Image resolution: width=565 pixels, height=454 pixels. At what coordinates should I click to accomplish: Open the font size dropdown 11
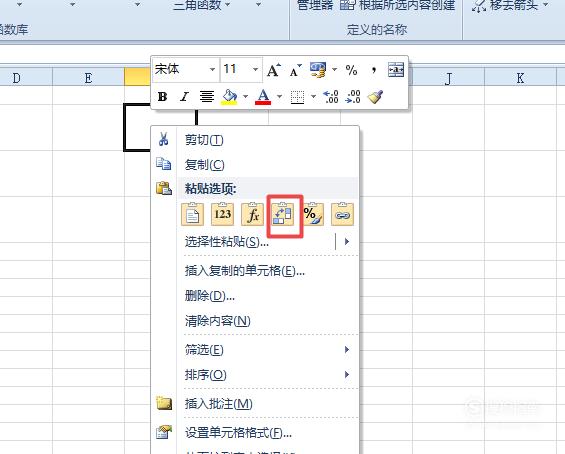[255, 69]
